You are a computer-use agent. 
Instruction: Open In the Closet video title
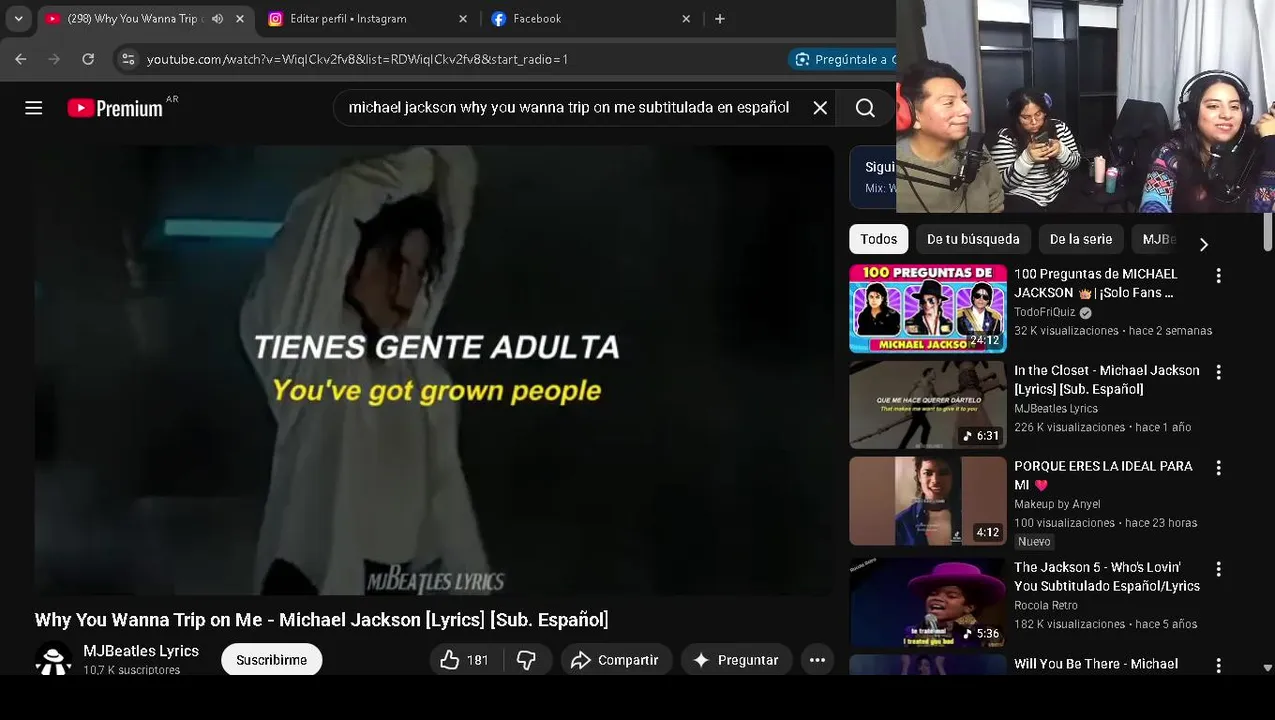(x=1106, y=380)
